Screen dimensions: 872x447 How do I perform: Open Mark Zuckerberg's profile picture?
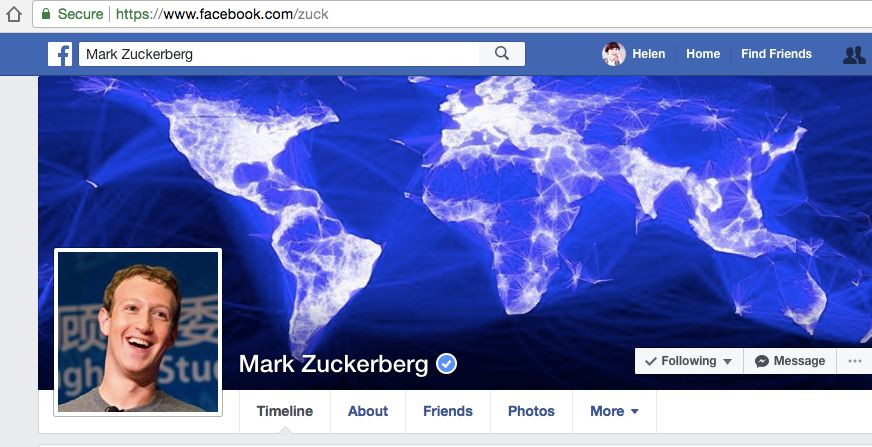138,332
